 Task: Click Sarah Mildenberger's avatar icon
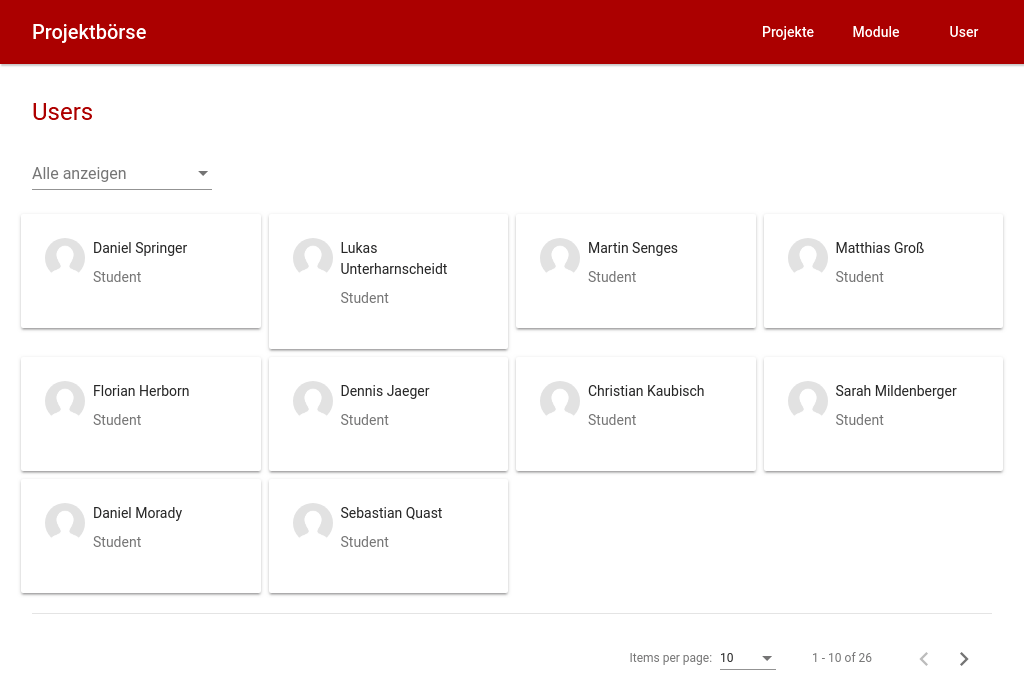[x=807, y=401]
